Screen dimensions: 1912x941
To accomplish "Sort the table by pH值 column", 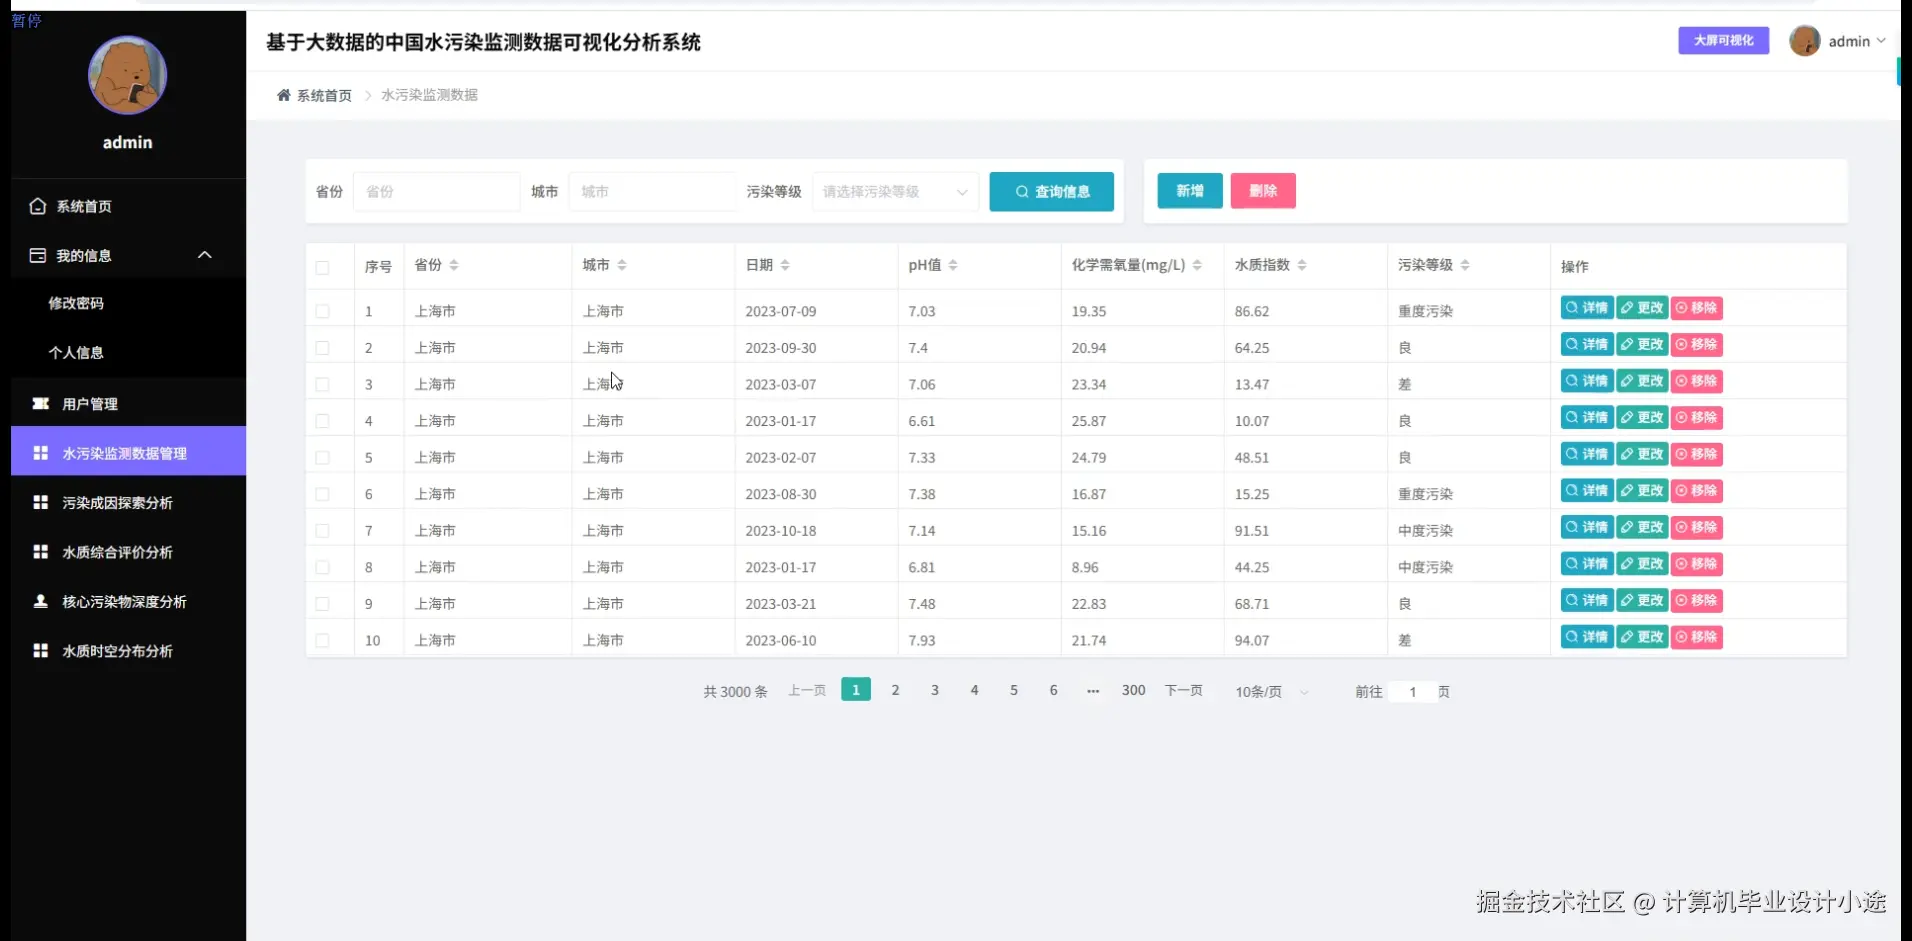I will tap(952, 265).
